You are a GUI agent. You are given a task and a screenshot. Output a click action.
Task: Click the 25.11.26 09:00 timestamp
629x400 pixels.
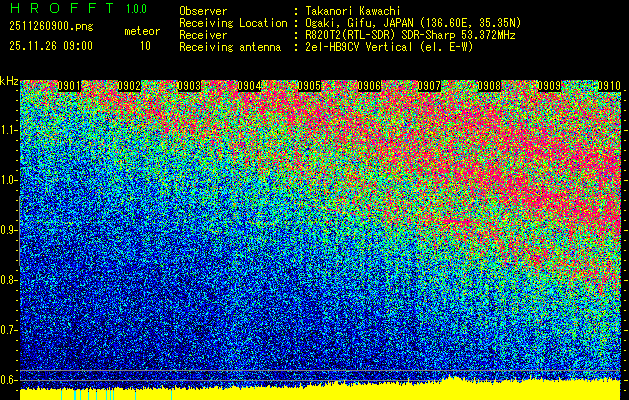pos(50,45)
